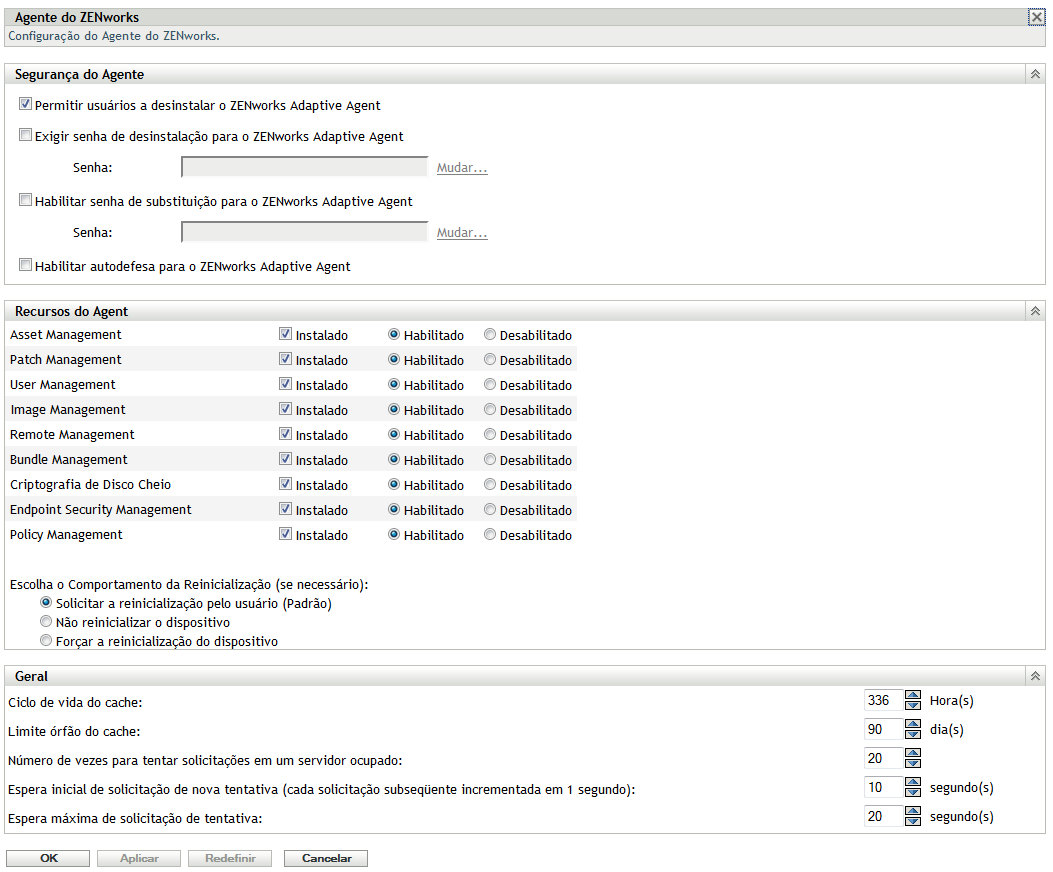Viewport: 1053px width, 872px height.
Task: Select Habilitado for Policy Management
Action: pyautogui.click(x=394, y=533)
